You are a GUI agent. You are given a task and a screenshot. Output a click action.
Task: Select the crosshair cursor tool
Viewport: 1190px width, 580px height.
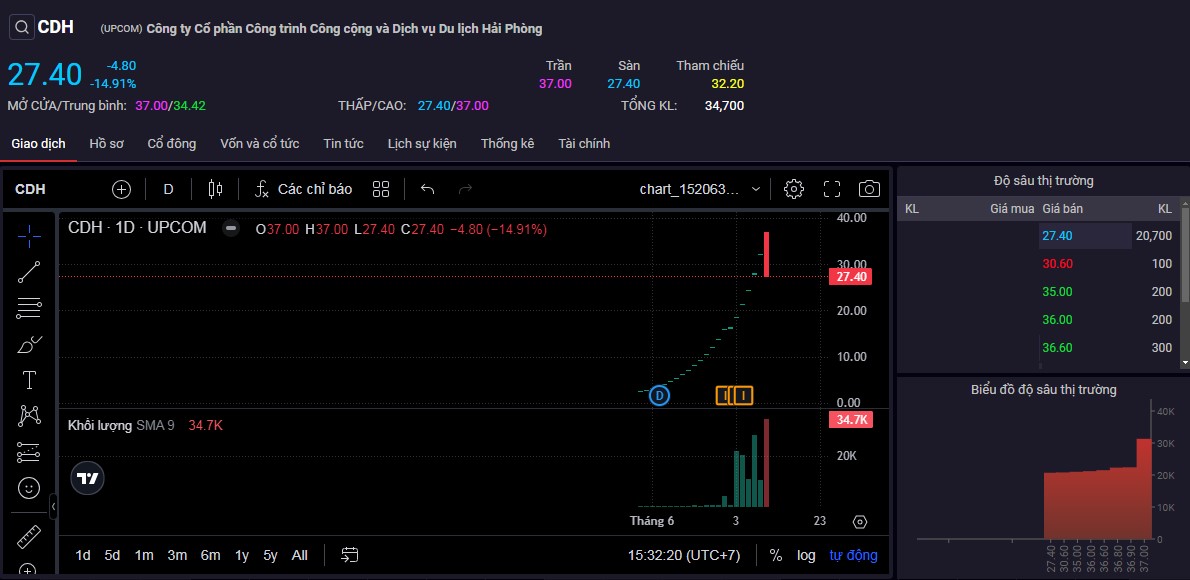29,236
